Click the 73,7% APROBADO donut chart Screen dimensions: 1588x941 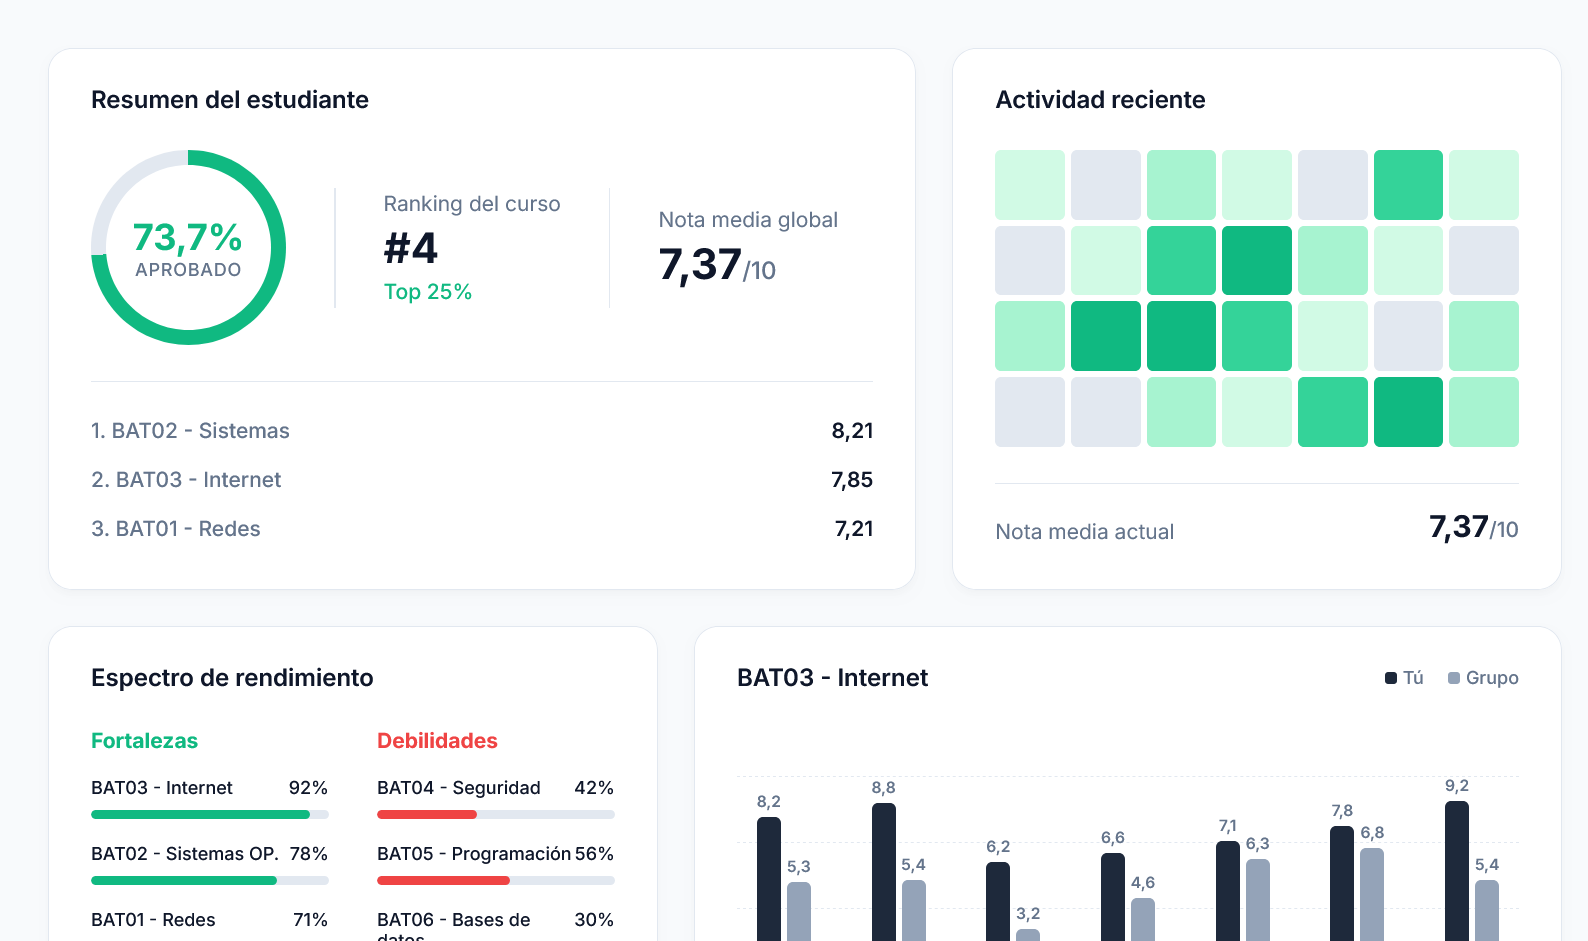188,247
